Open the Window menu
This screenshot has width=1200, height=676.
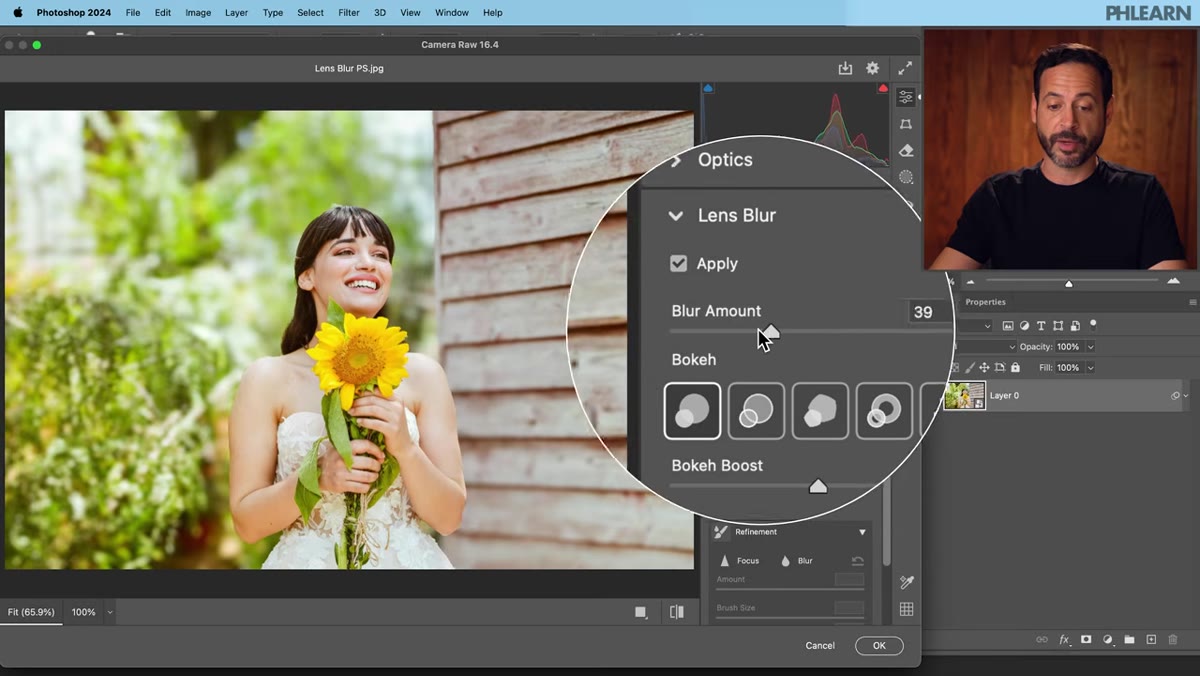pyautogui.click(x=452, y=13)
